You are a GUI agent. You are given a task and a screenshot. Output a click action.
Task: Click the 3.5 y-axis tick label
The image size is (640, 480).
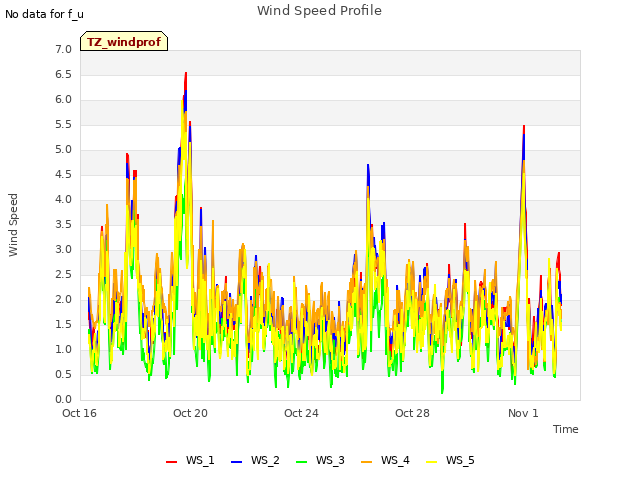[x=63, y=225]
